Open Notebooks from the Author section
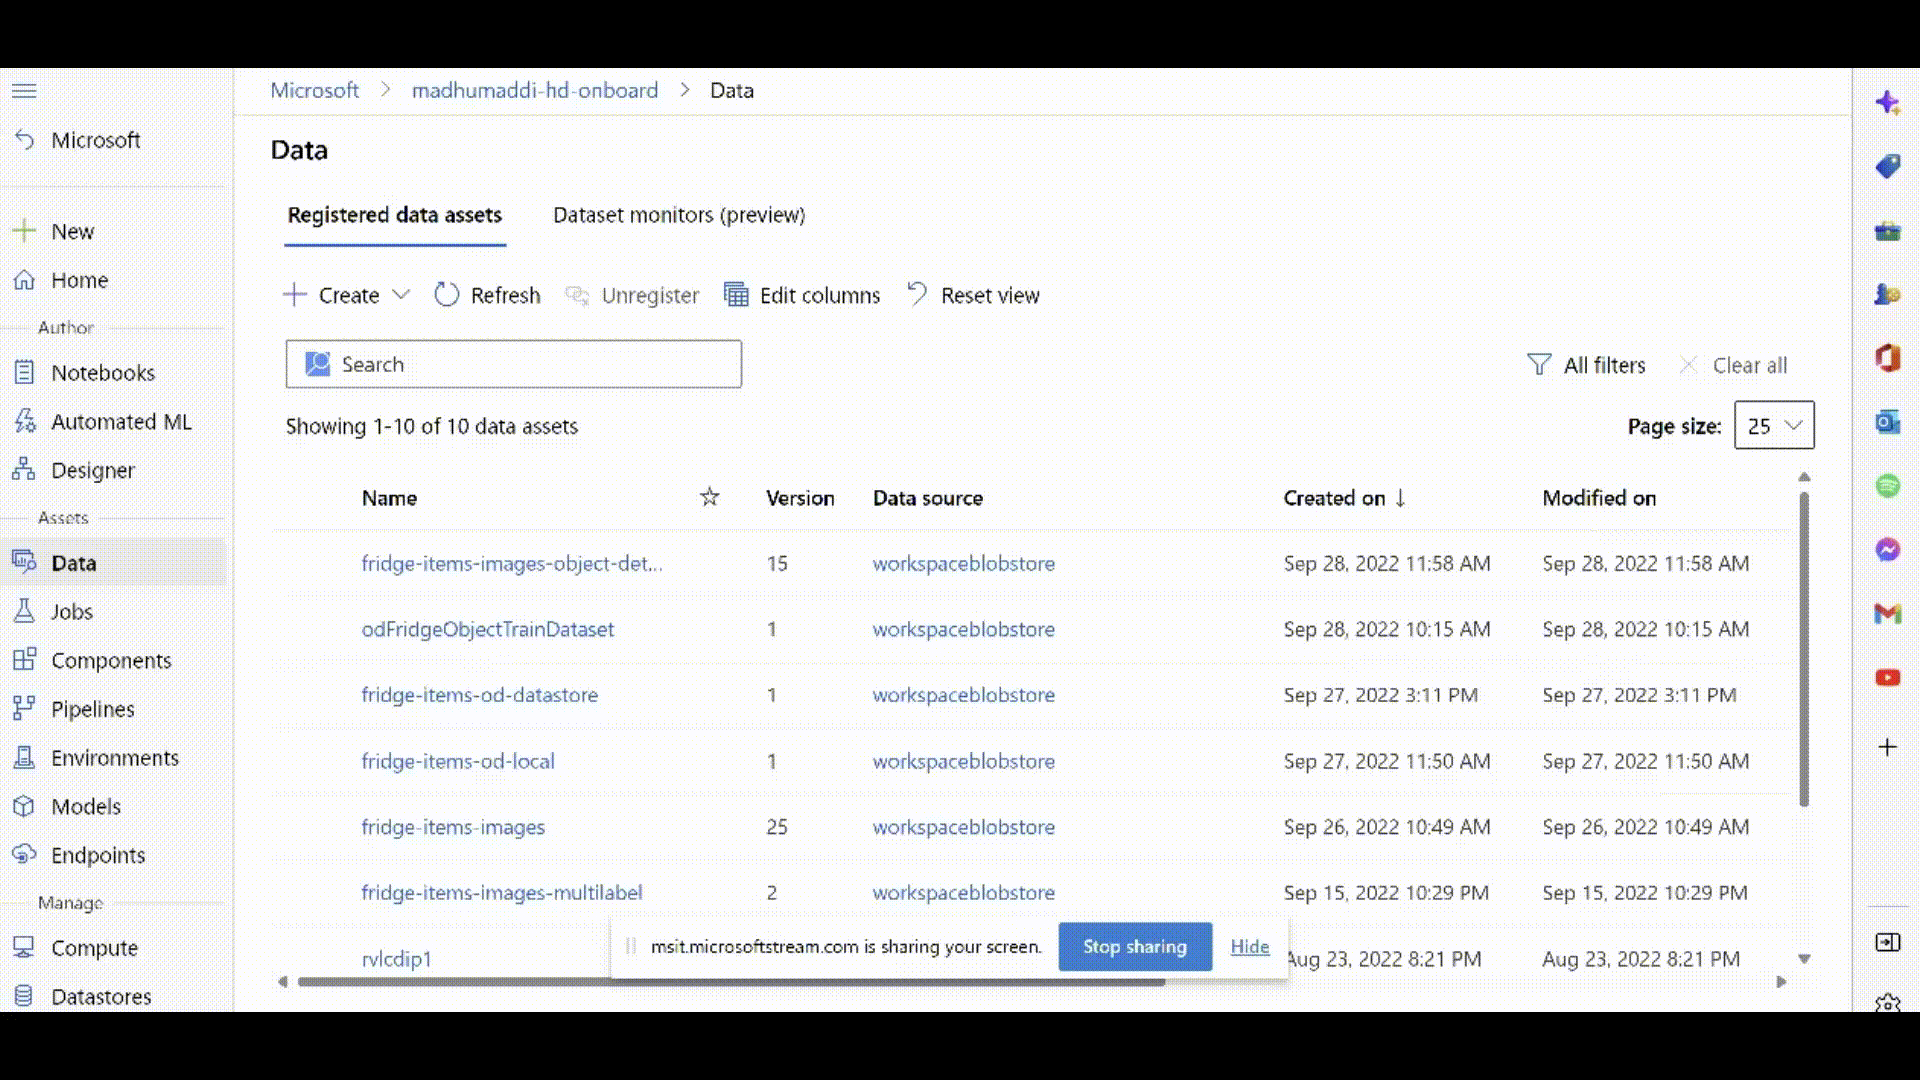The image size is (1920, 1080). pyautogui.click(x=103, y=372)
